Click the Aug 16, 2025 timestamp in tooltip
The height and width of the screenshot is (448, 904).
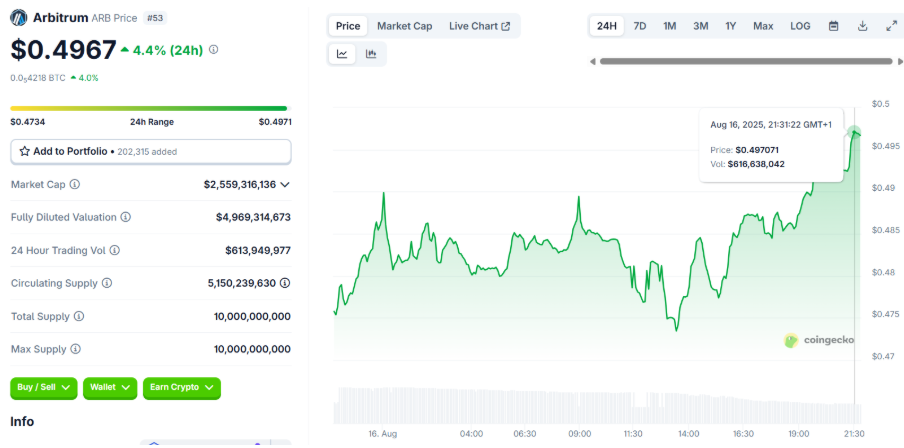click(x=771, y=125)
